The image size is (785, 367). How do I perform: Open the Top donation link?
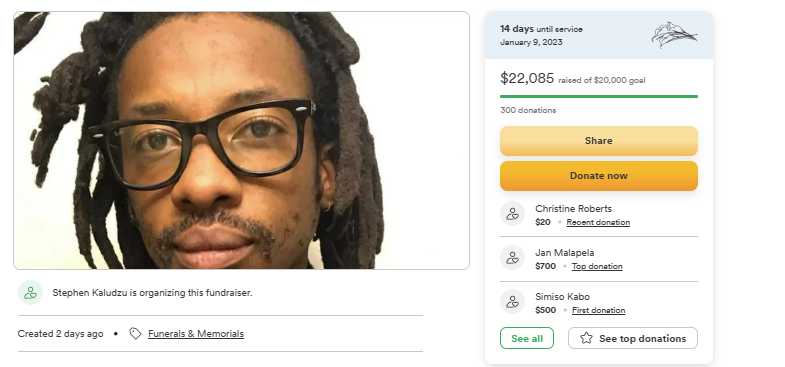pos(597,266)
